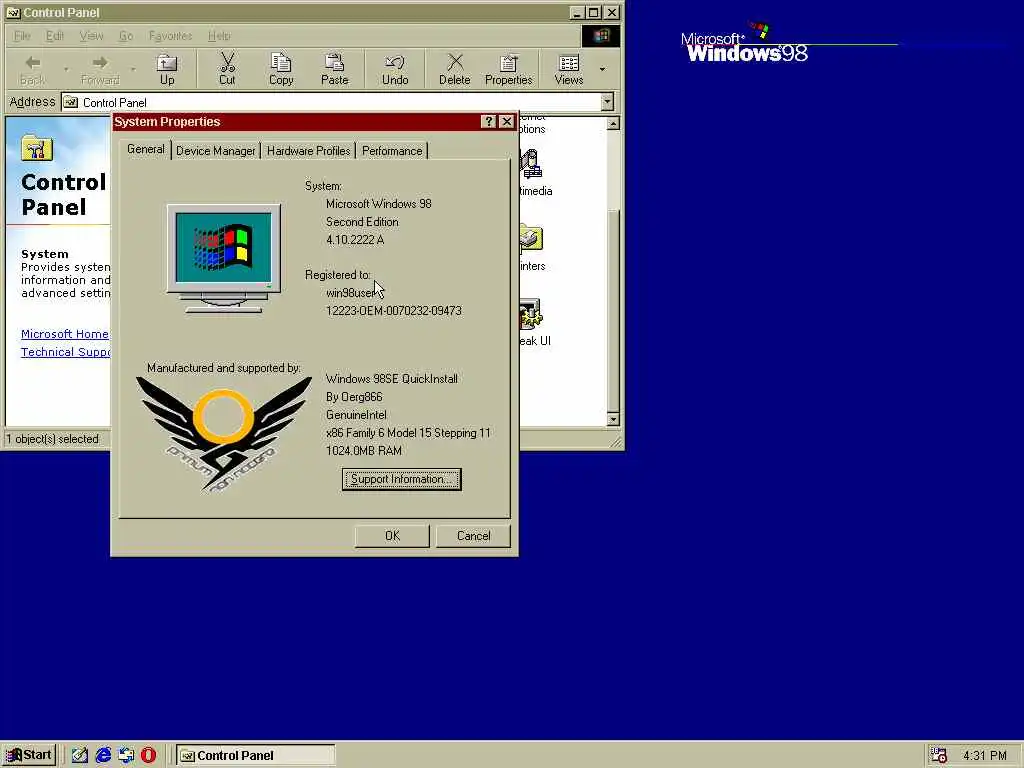Click the Windows logo throbber in toolbar
Screen dimensions: 1024x768
[x=601, y=36]
